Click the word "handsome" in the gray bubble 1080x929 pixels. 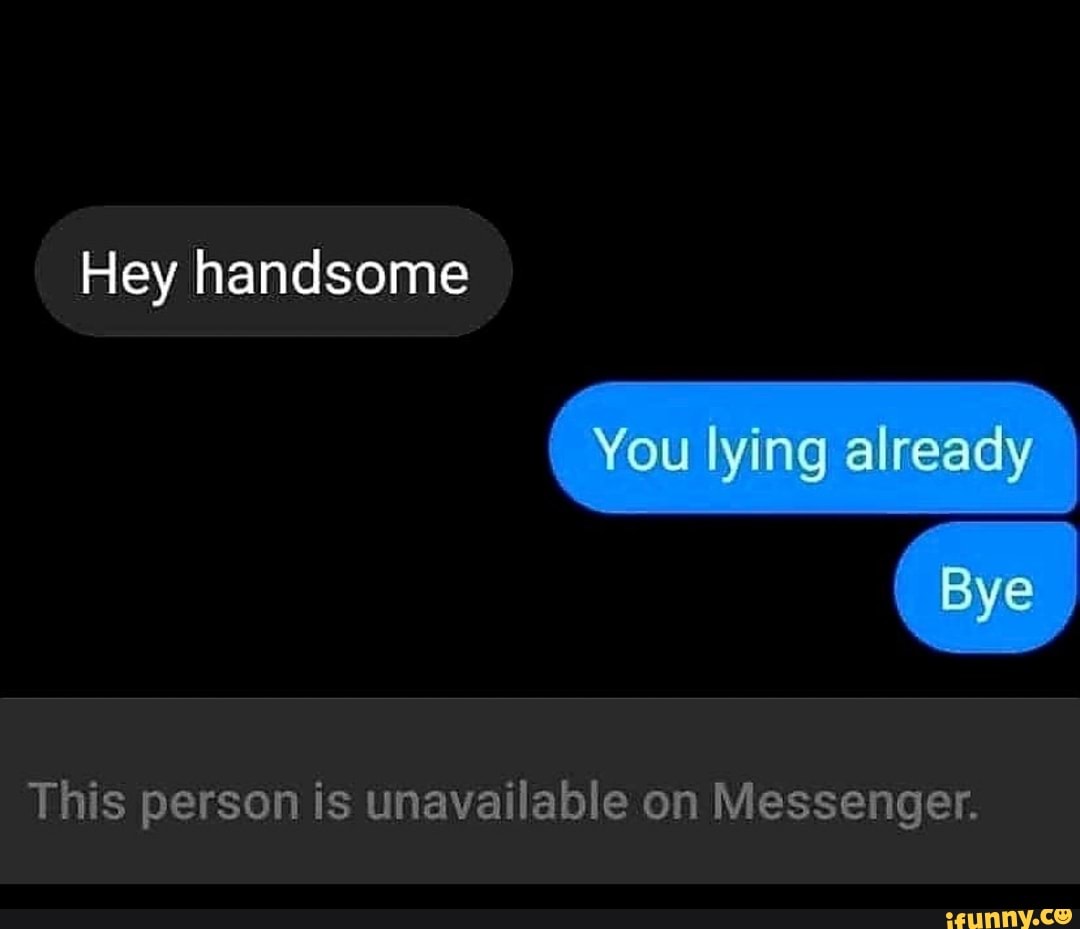[331, 273]
